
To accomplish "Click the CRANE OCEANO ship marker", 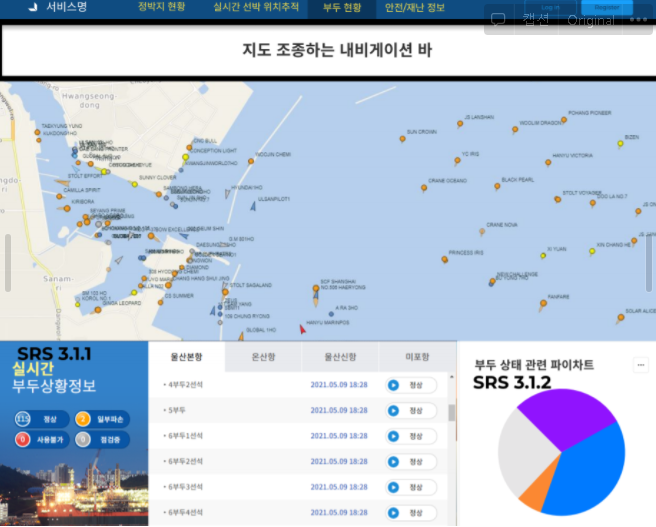I will tap(424, 188).
